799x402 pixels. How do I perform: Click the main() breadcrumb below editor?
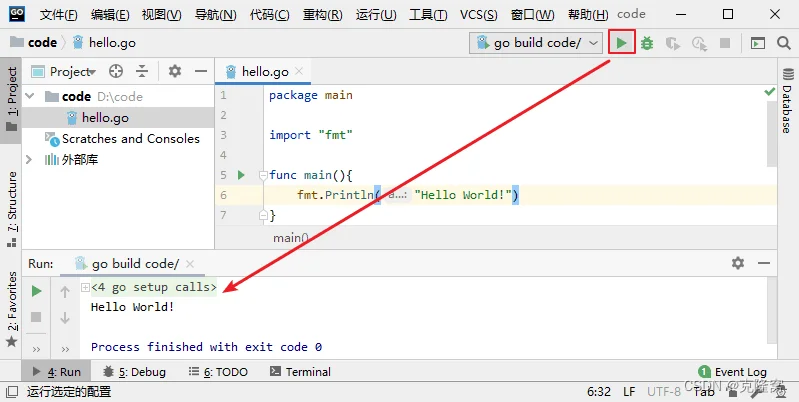291,238
